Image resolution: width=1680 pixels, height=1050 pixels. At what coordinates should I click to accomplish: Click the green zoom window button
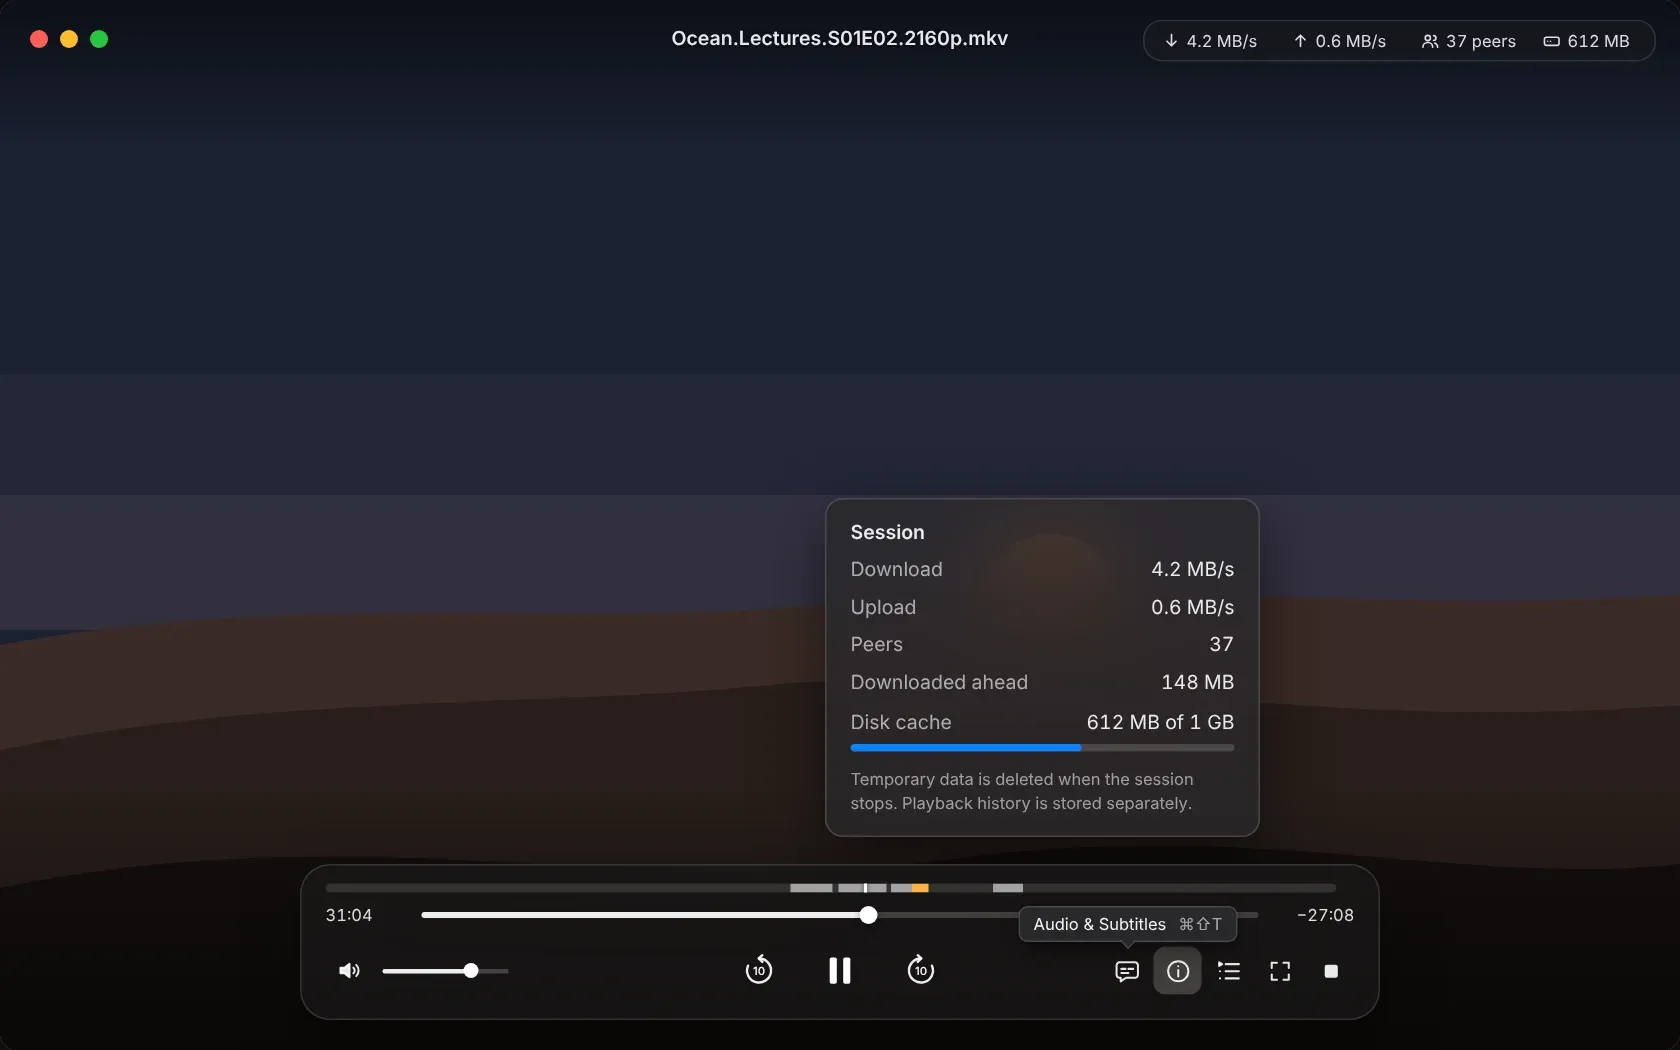point(99,39)
